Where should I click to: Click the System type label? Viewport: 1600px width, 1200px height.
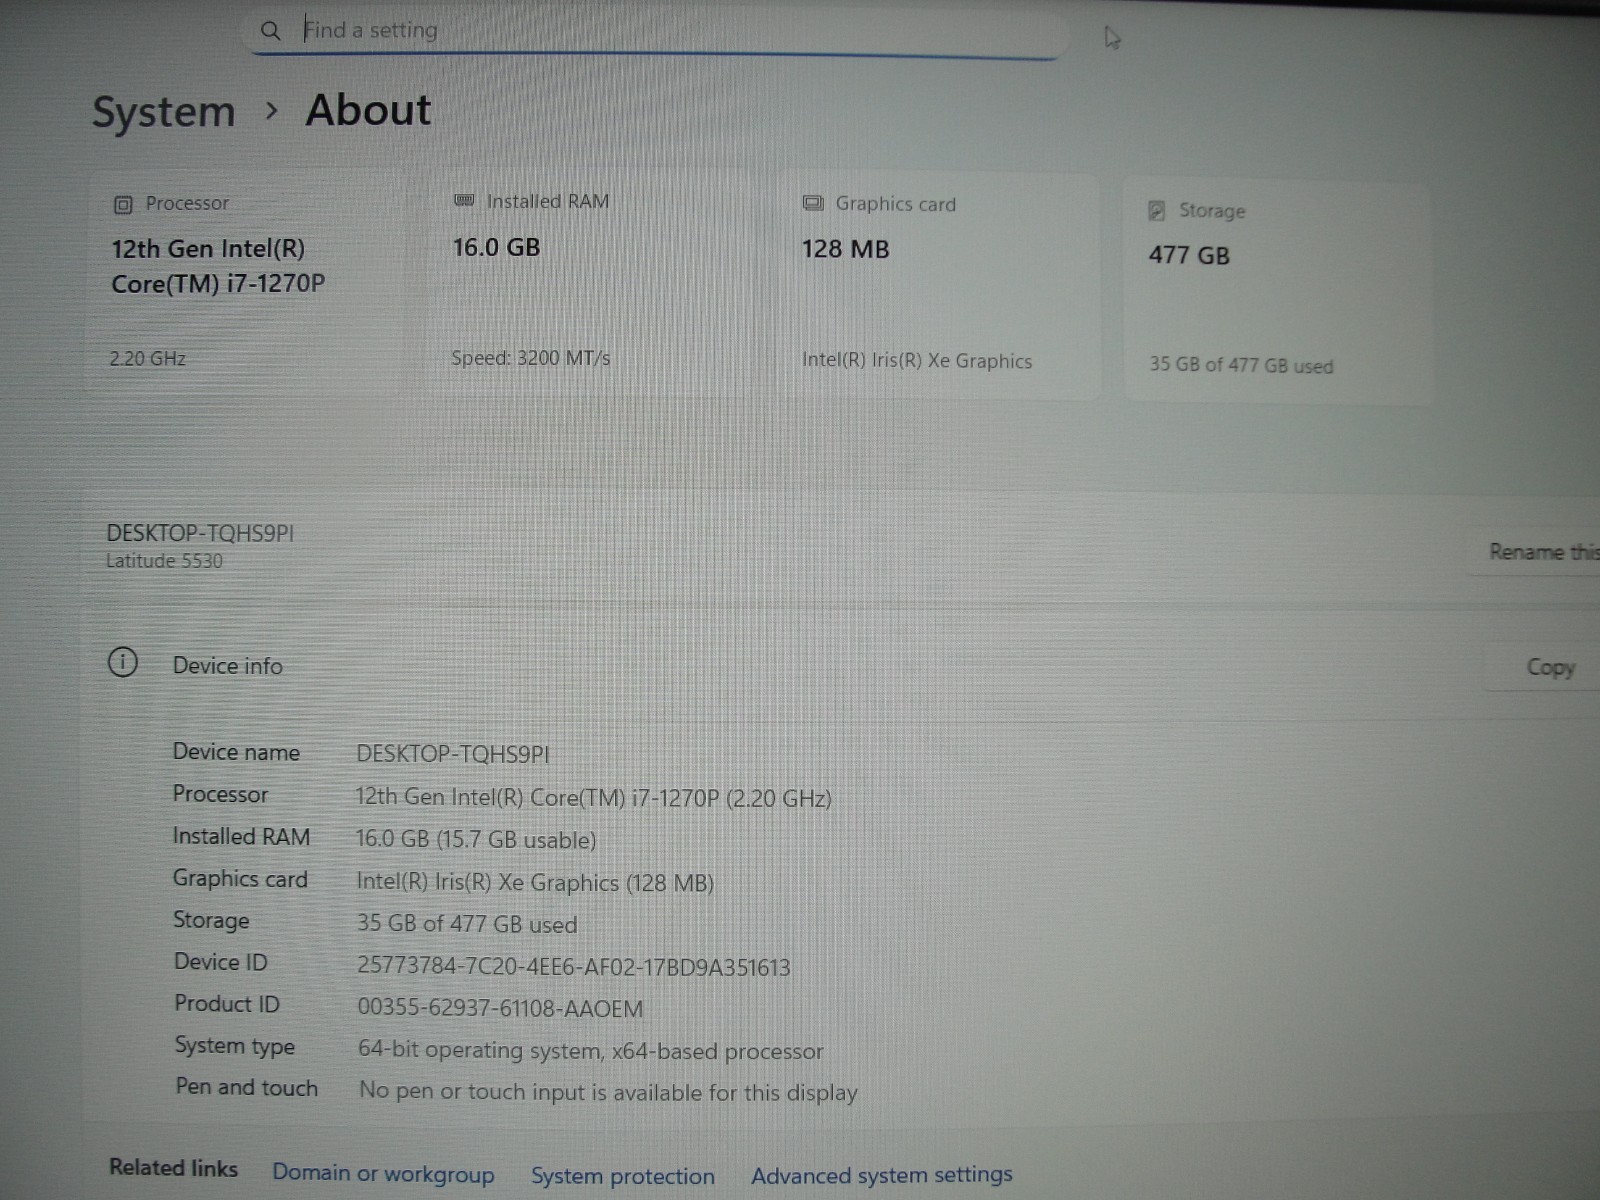coord(235,1046)
